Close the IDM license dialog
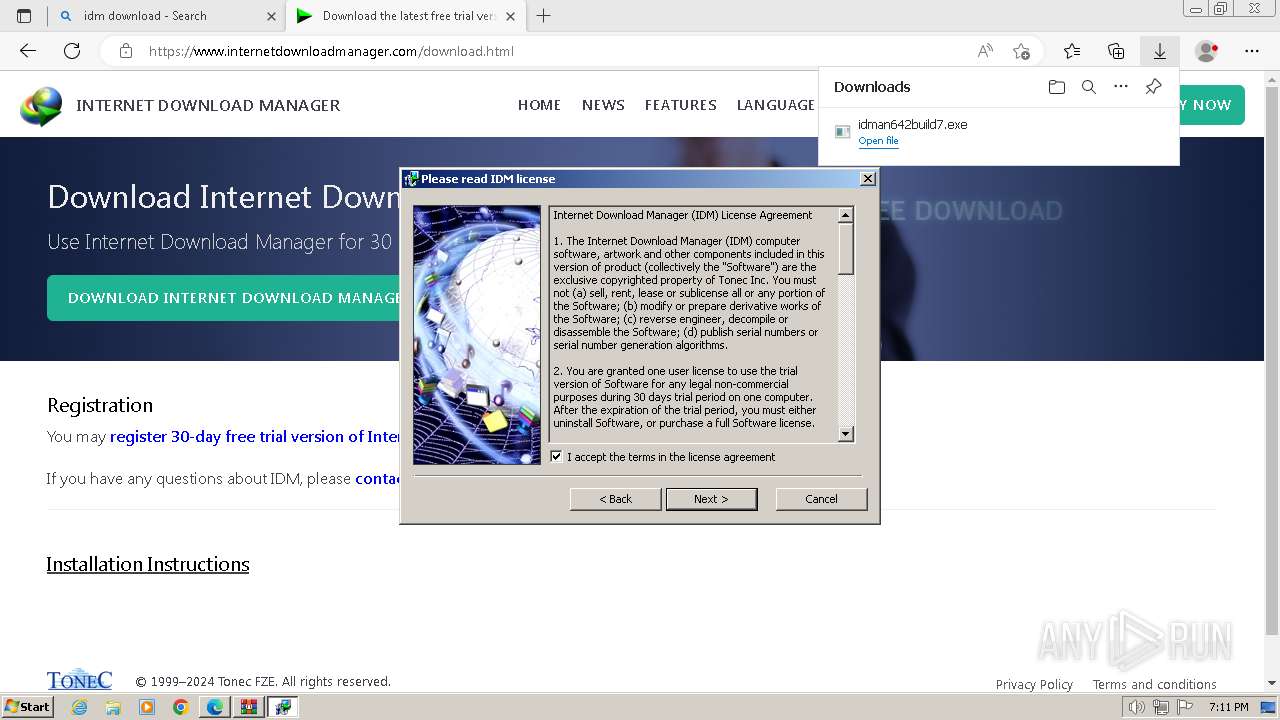The width and height of the screenshot is (1280, 720). pyautogui.click(x=868, y=178)
